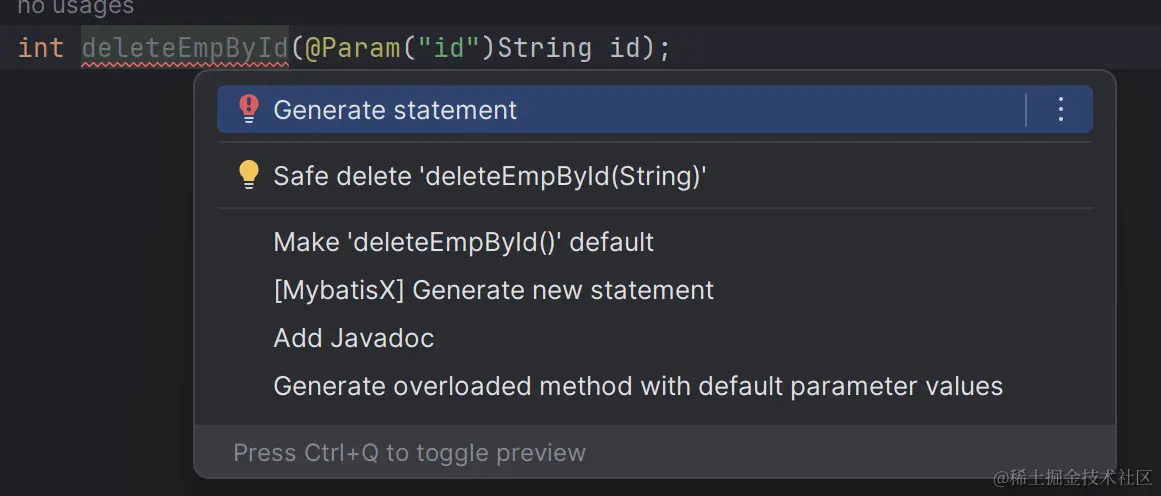Select Generate overloaded method with default values
1161x496 pixels.
pos(637,386)
